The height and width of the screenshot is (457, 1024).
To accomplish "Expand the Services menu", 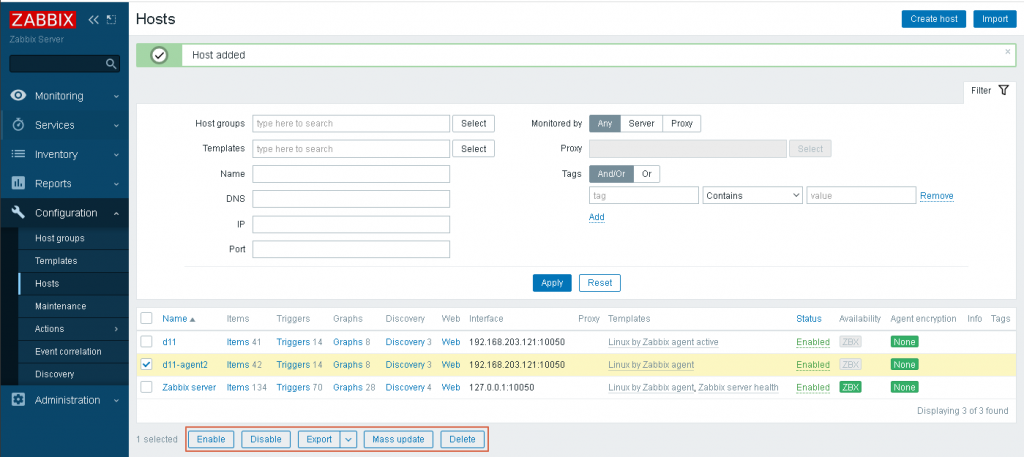I will coord(116,125).
